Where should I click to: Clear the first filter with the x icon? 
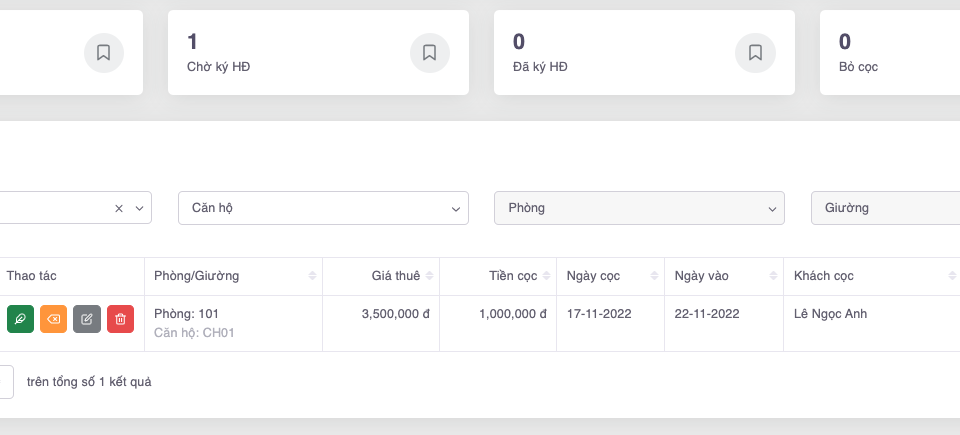pos(118,208)
